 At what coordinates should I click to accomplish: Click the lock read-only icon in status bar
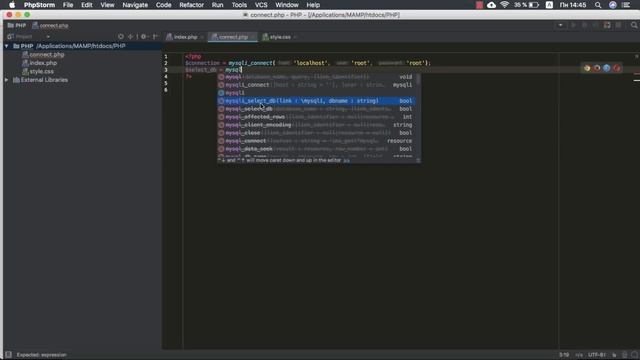[x=614, y=355]
